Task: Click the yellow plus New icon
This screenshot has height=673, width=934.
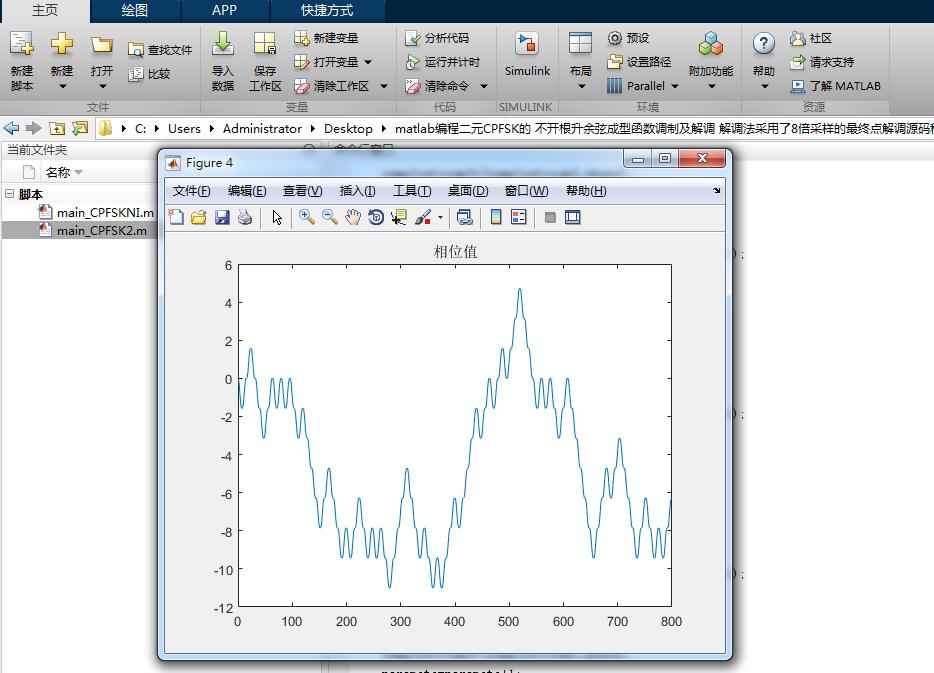Action: [61, 44]
